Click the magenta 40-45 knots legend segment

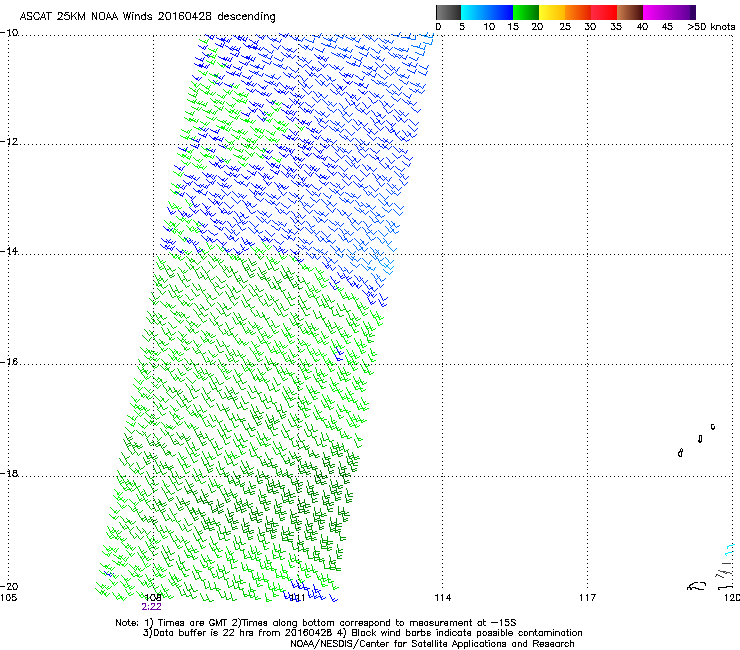[656, 12]
